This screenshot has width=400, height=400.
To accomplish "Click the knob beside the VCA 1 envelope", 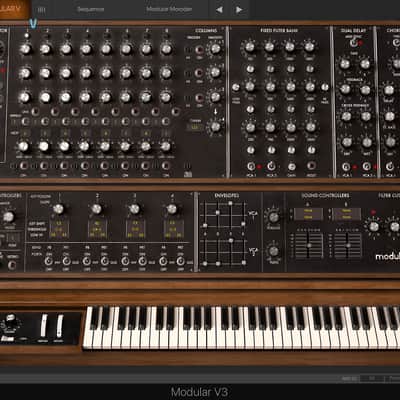I will (273, 217).
